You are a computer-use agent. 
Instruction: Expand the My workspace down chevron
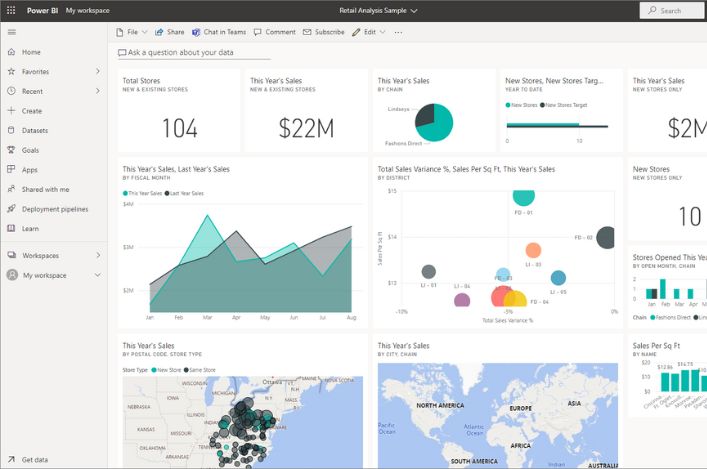point(98,275)
